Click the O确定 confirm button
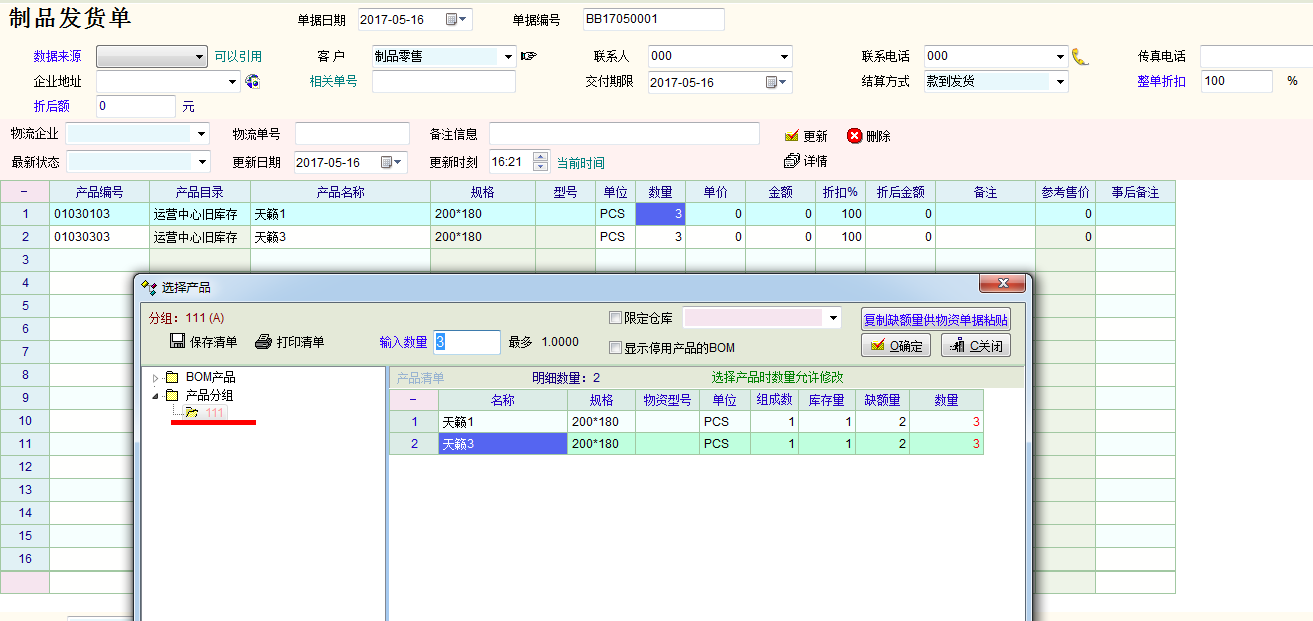The height and width of the screenshot is (621, 1313). [896, 345]
